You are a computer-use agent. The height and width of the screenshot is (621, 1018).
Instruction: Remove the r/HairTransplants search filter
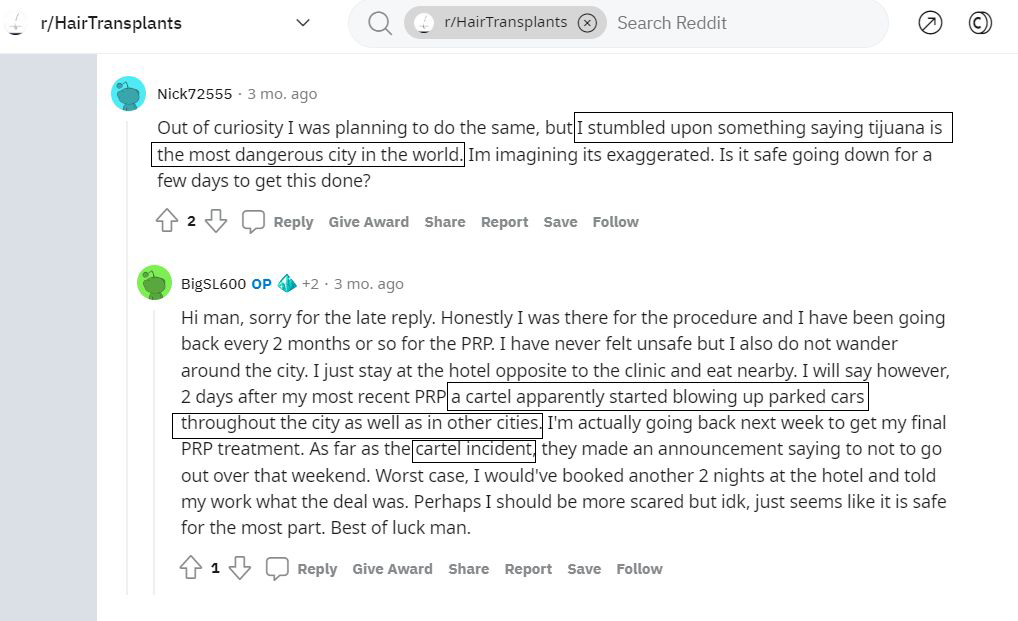click(x=588, y=23)
